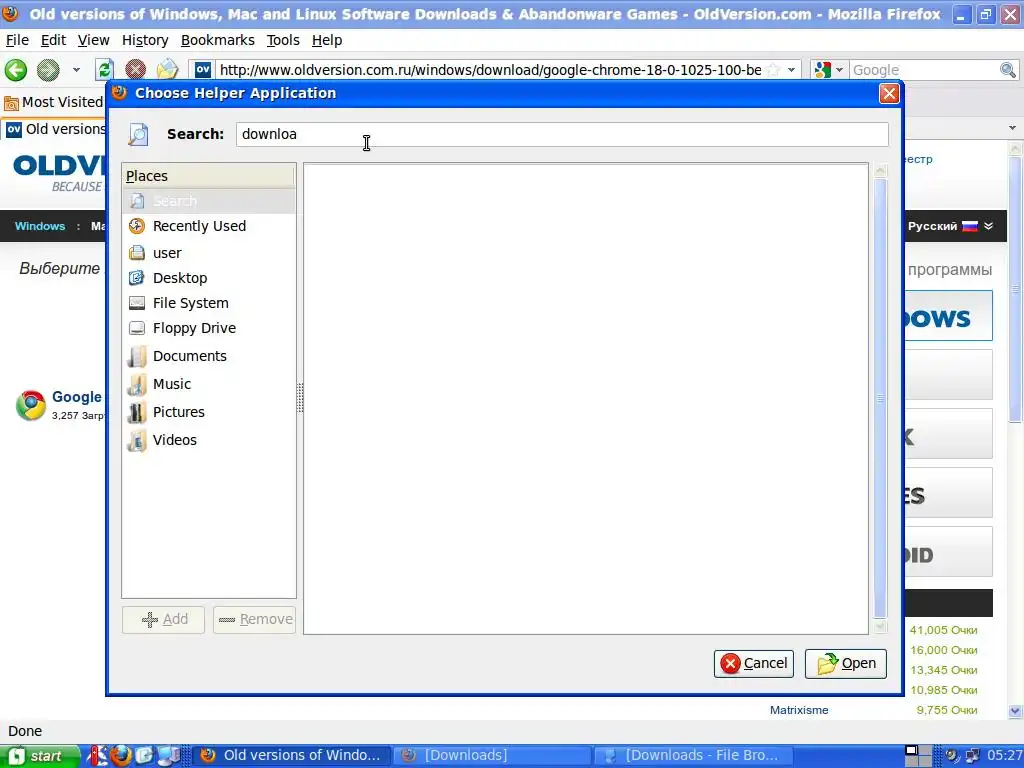The height and width of the screenshot is (768, 1024).
Task: Click the network tray icon beside the clock
Action: [x=972, y=756]
